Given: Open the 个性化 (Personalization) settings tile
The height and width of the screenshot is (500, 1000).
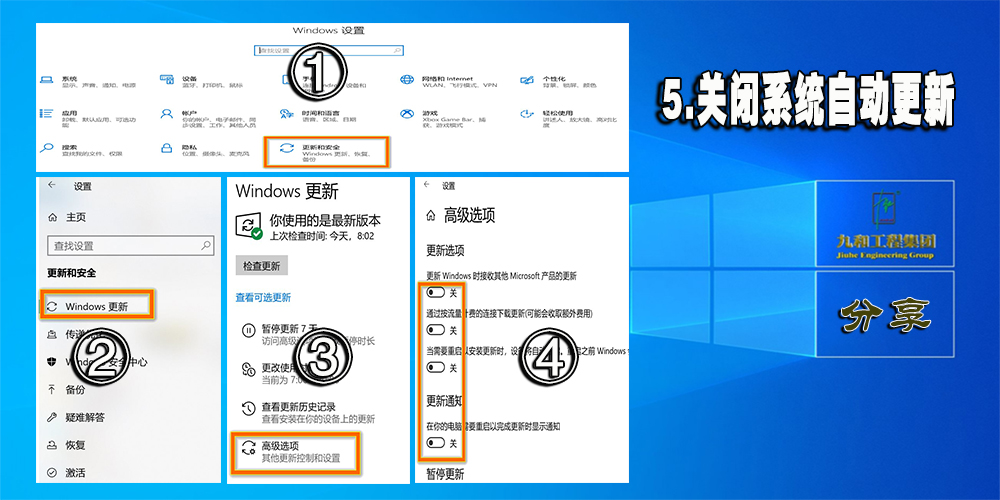Looking at the screenshot, I should pyautogui.click(x=559, y=82).
